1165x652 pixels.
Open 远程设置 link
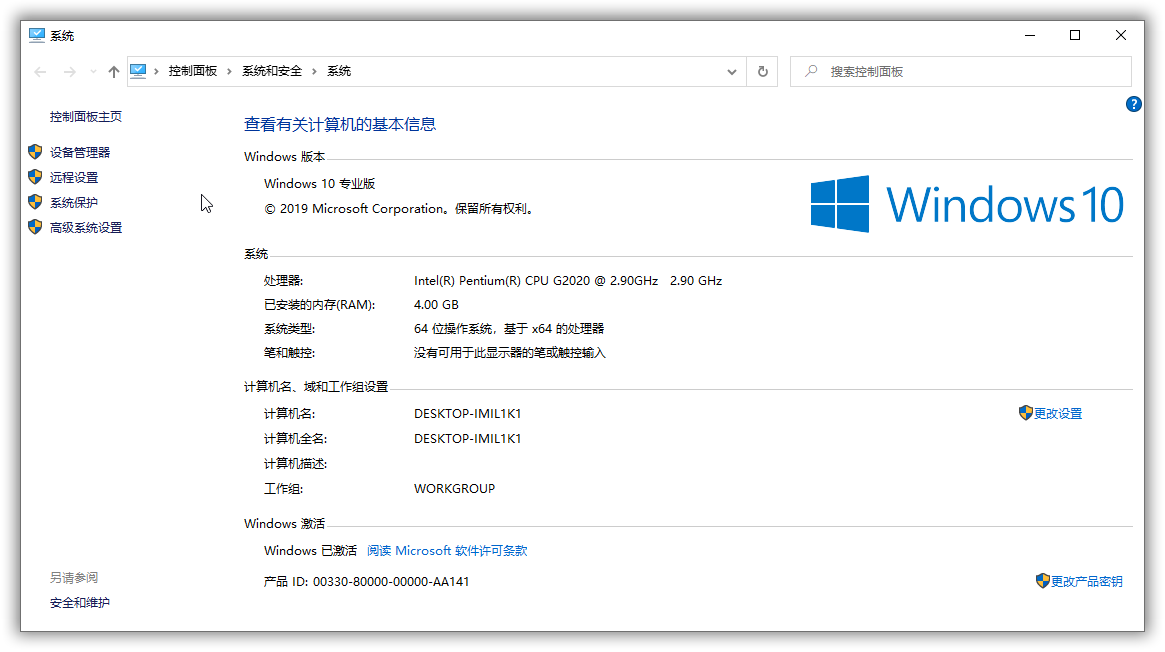click(74, 177)
